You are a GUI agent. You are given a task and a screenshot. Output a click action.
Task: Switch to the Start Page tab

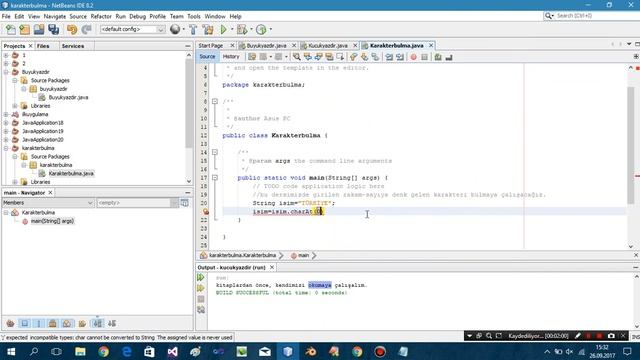[x=211, y=46]
